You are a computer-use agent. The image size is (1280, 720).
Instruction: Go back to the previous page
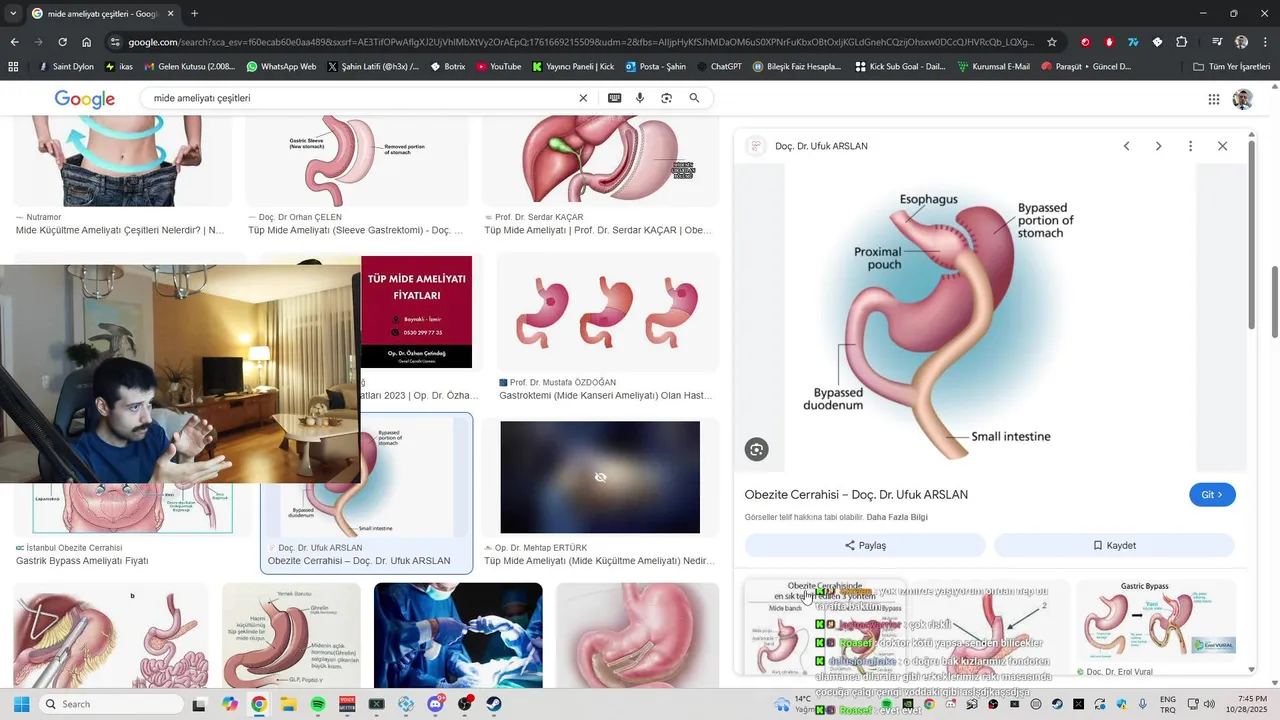pos(14,42)
